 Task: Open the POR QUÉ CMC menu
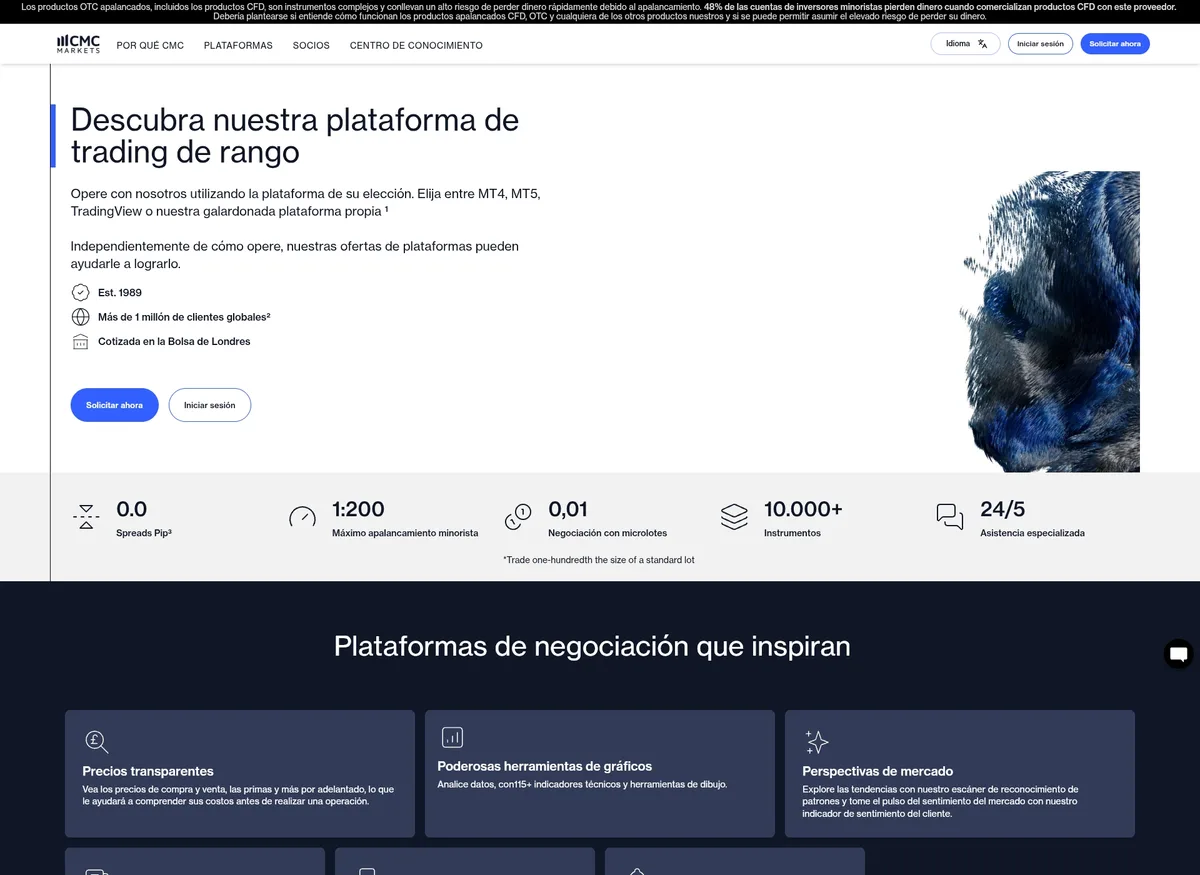pos(150,45)
